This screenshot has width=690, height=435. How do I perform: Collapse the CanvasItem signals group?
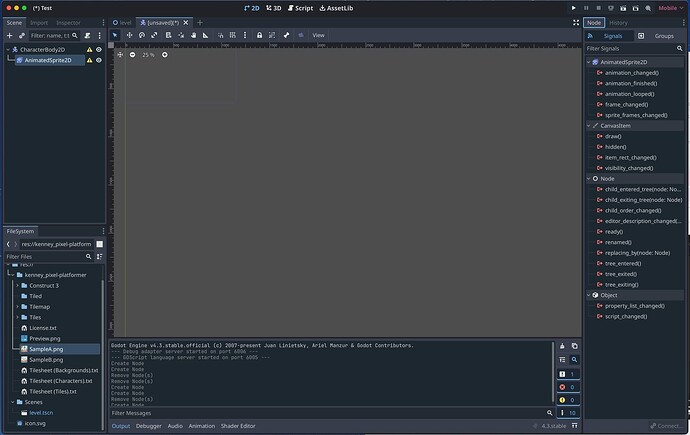pos(589,126)
